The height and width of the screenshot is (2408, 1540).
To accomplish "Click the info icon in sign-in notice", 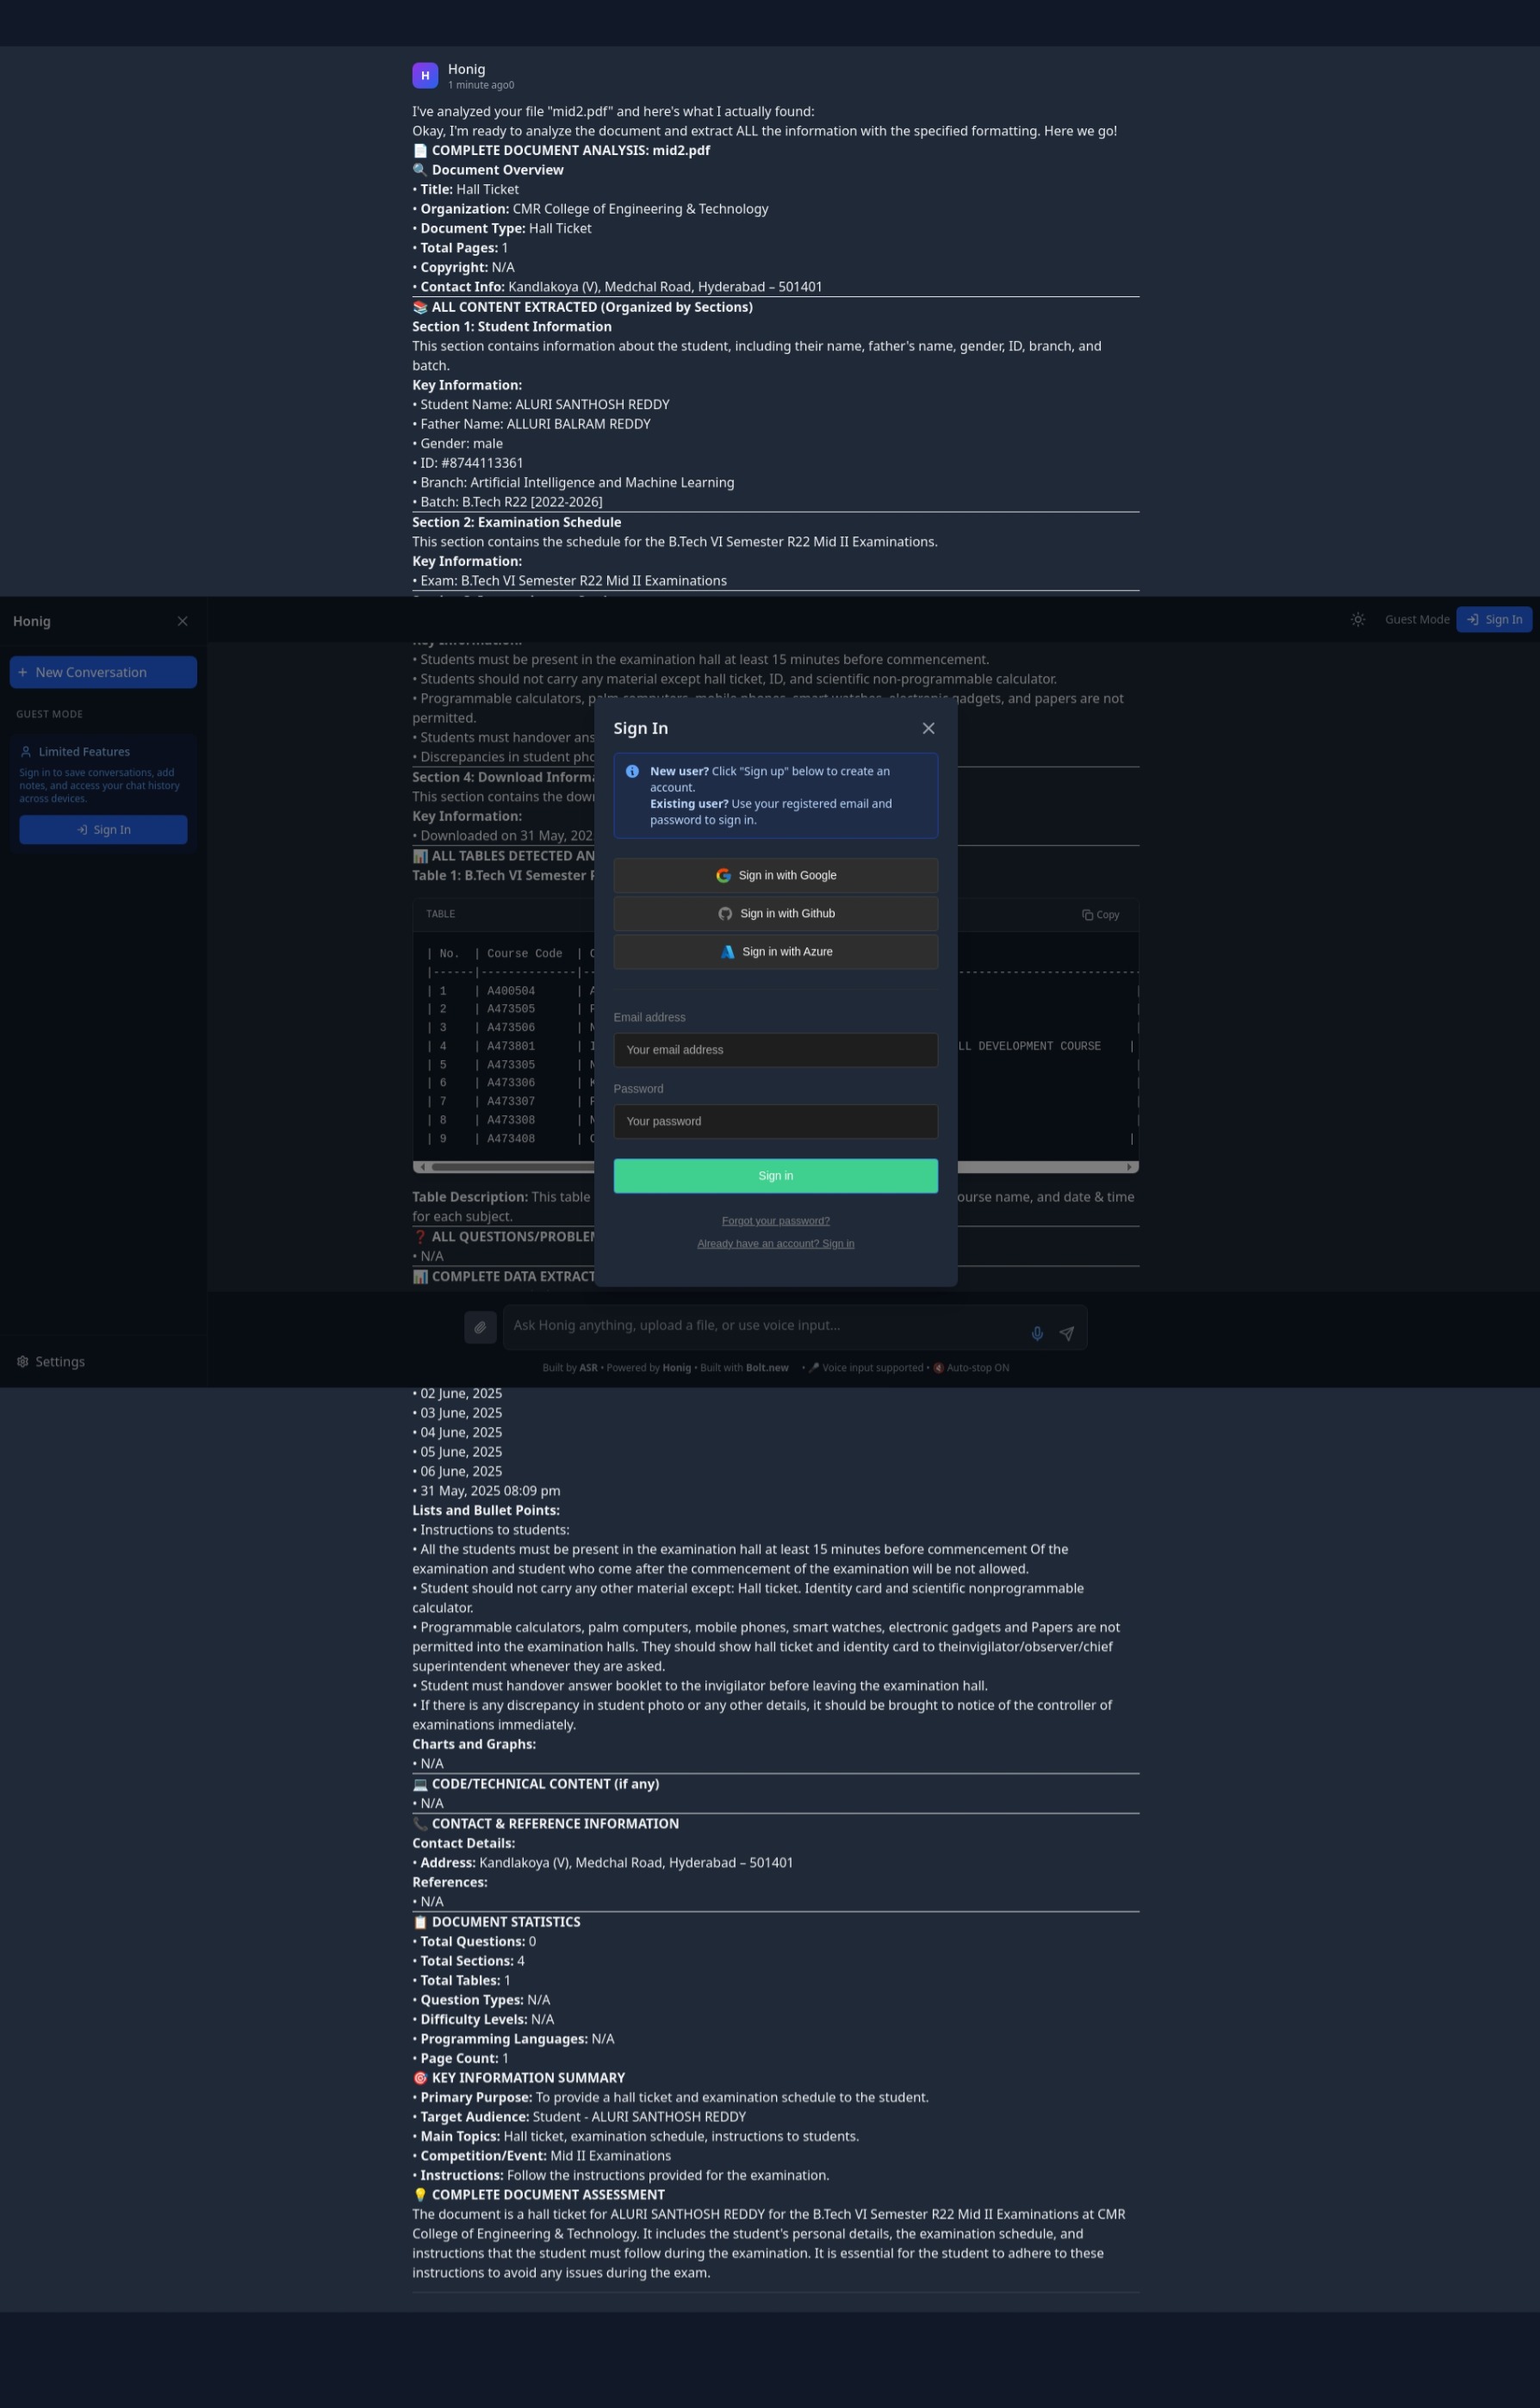I will coord(632,771).
